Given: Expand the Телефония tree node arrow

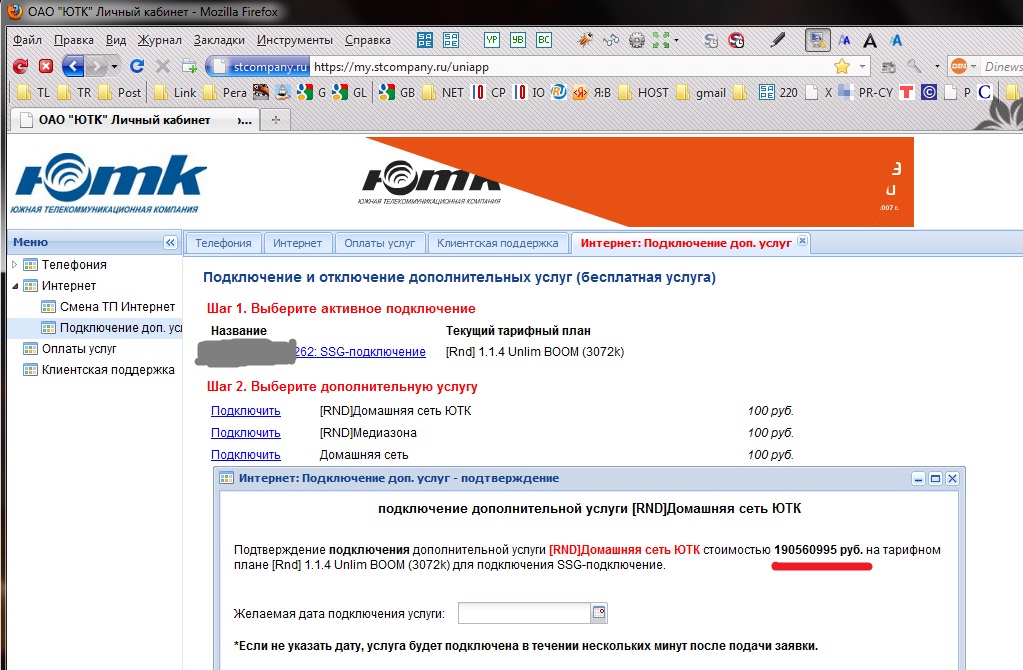Looking at the screenshot, I should (x=15, y=264).
